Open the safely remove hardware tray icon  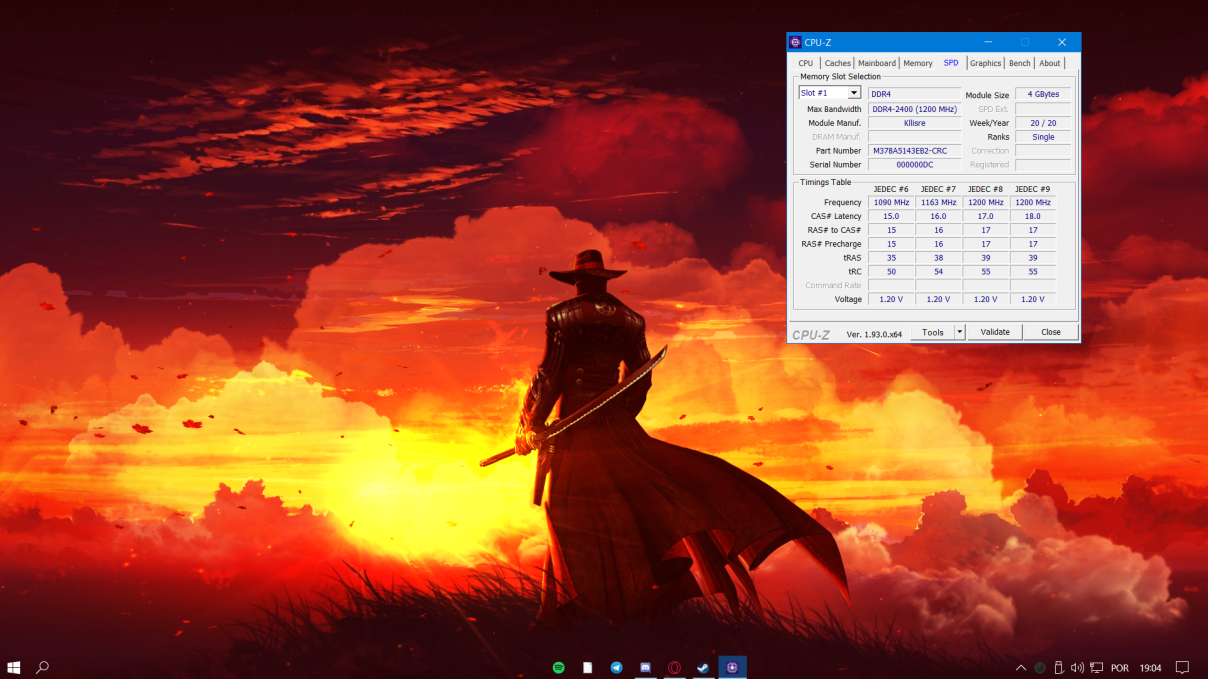click(x=1059, y=667)
